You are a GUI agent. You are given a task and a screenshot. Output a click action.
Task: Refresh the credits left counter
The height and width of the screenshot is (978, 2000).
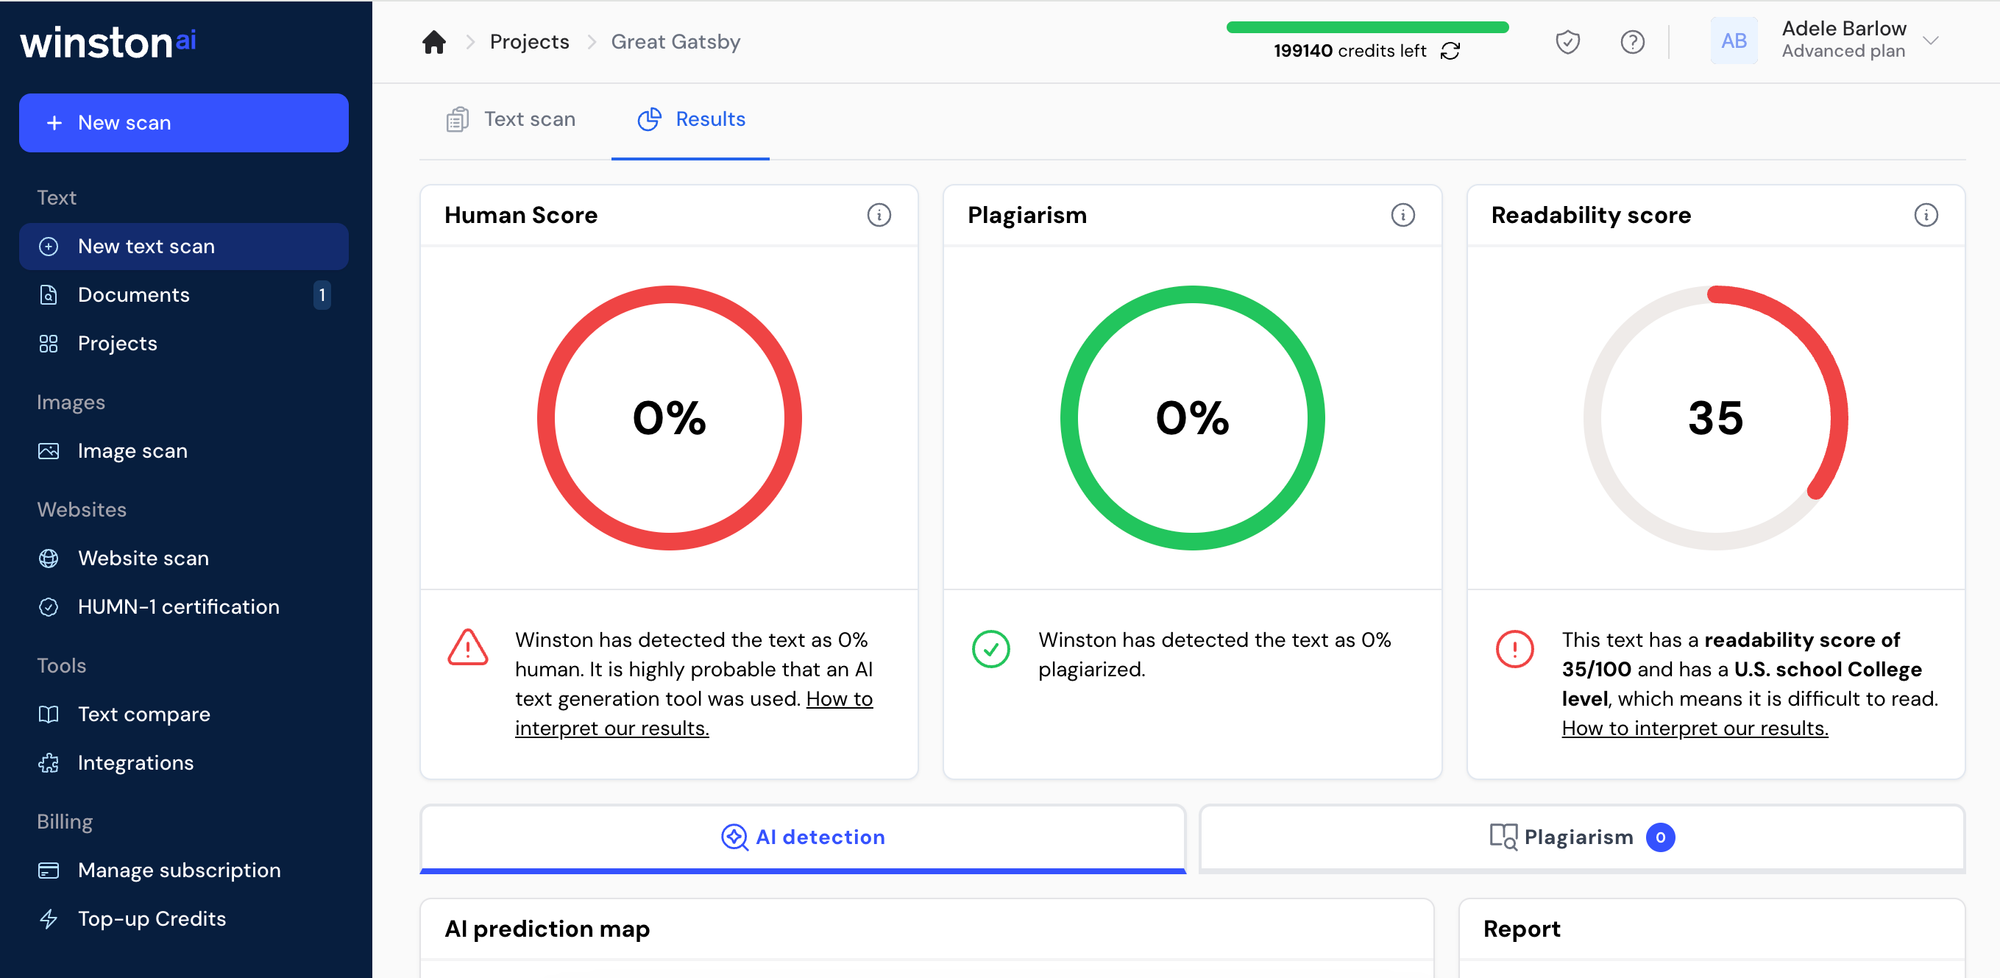[x=1450, y=51]
